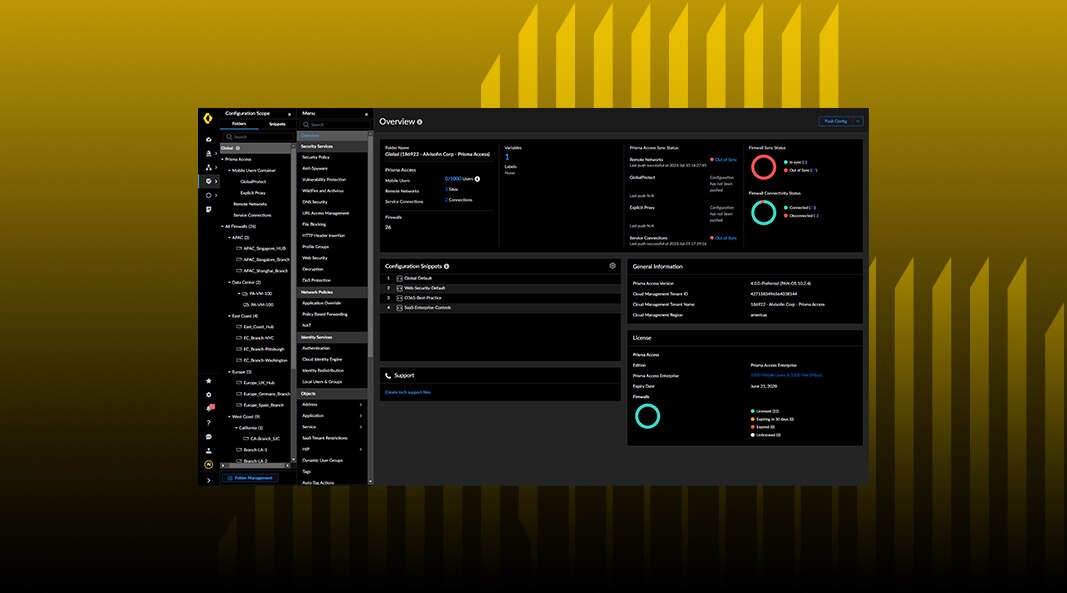Click the info icon next to Overview
Screen dimensions: 1067x593
[x=419, y=122]
